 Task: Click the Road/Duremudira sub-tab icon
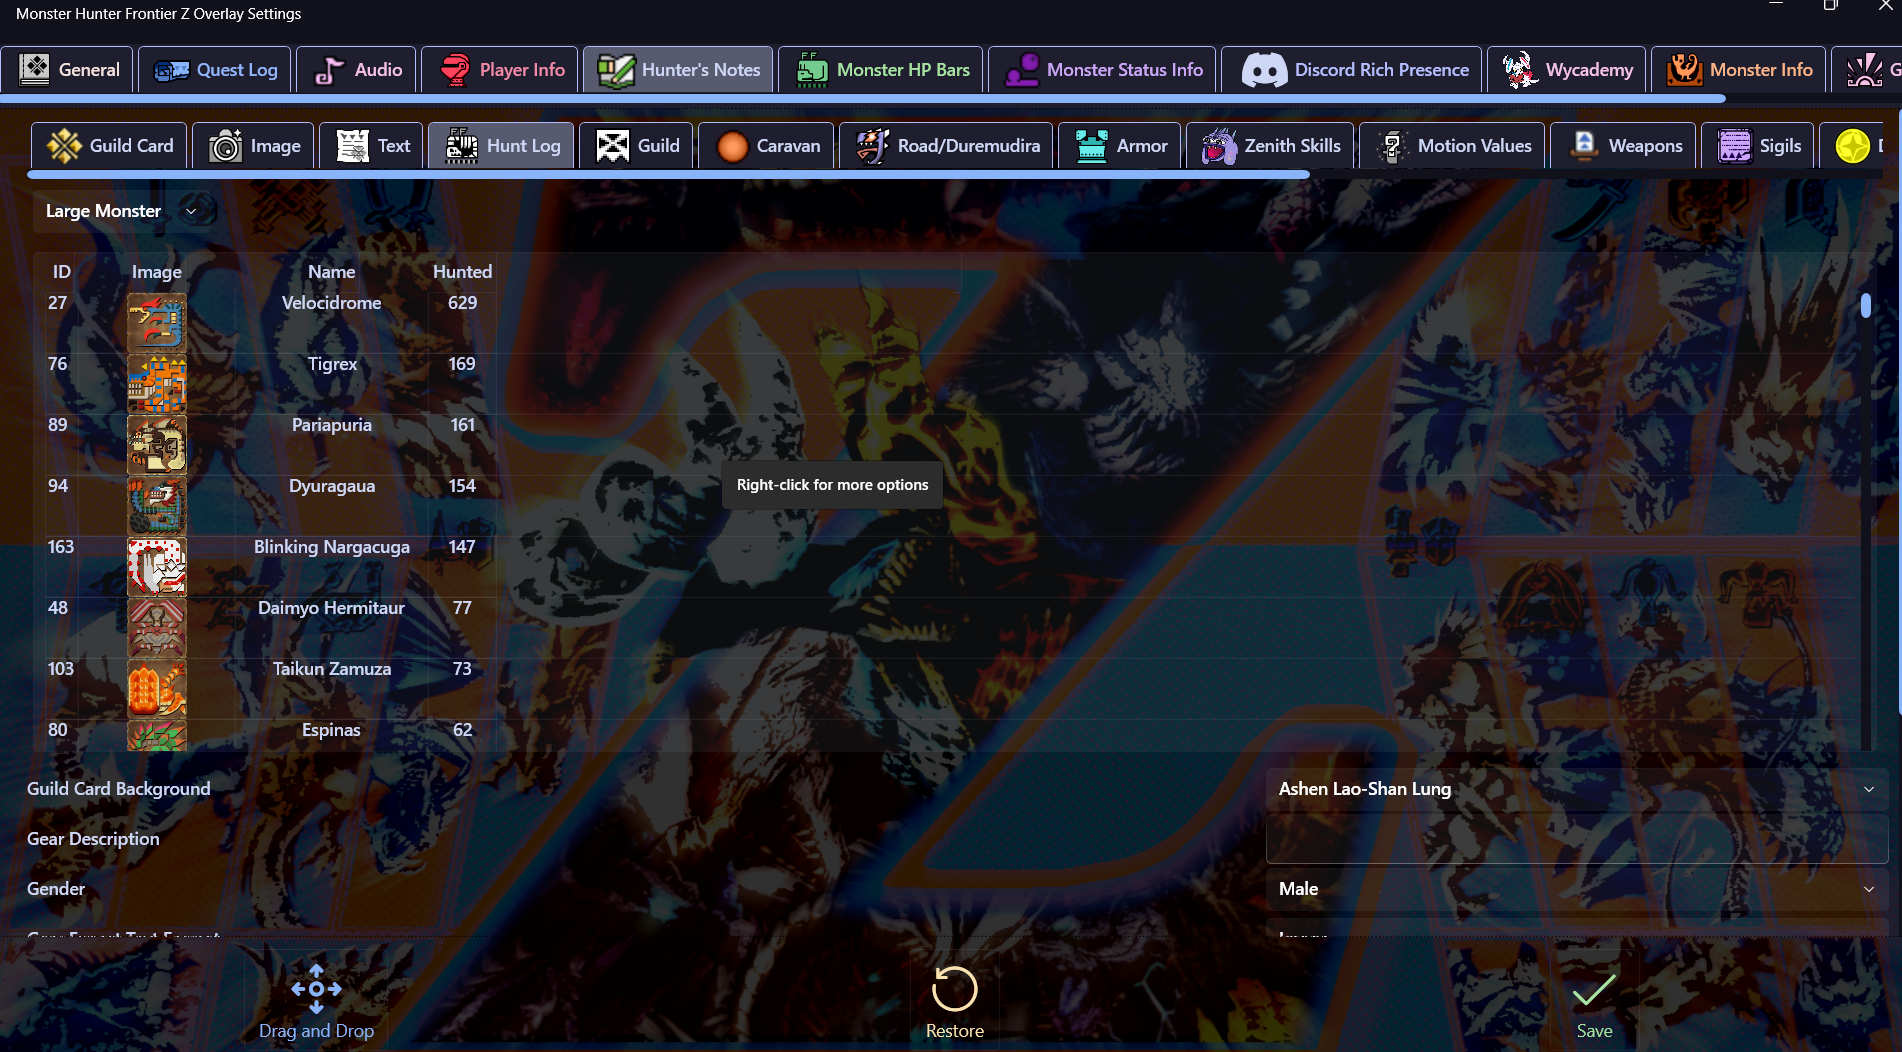point(872,146)
